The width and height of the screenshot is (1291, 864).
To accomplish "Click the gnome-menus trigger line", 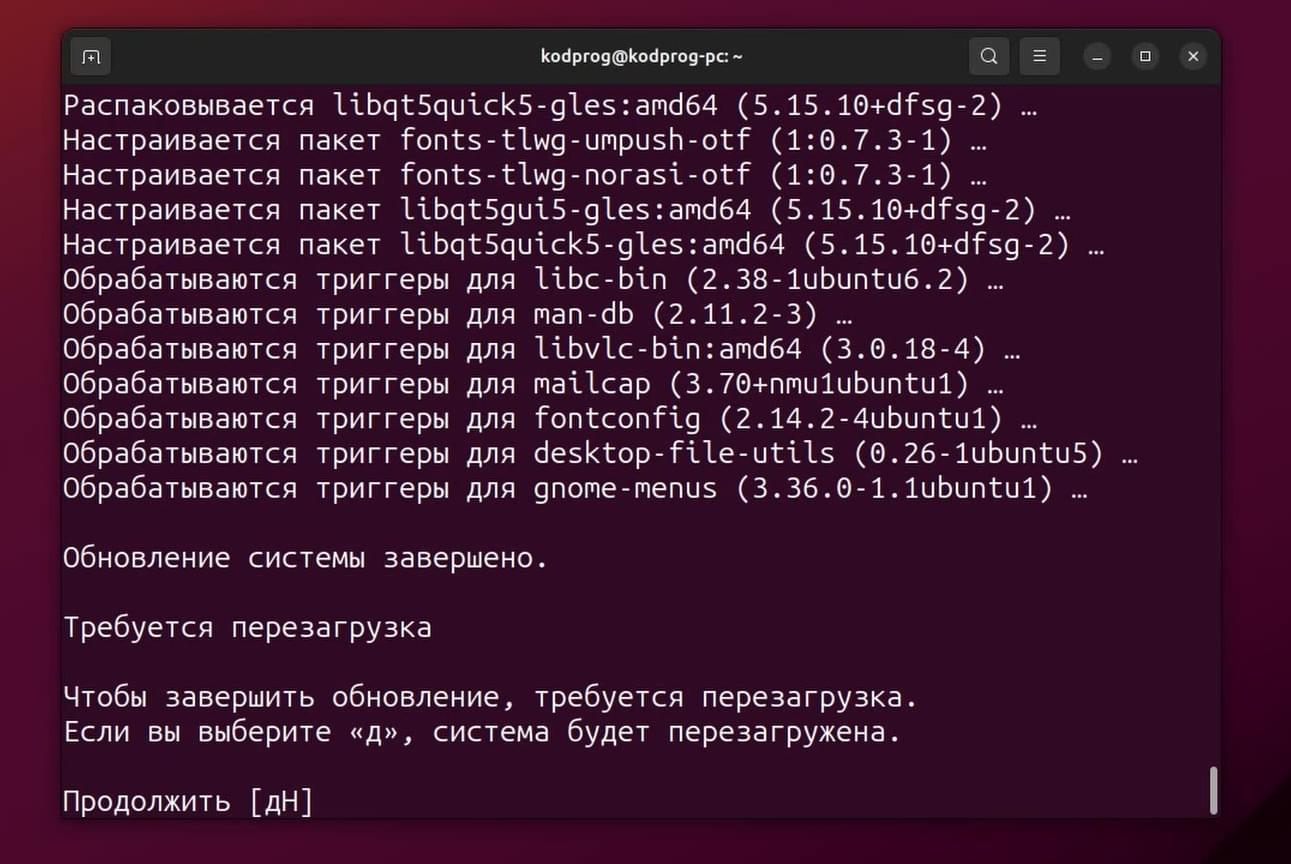I will [575, 489].
